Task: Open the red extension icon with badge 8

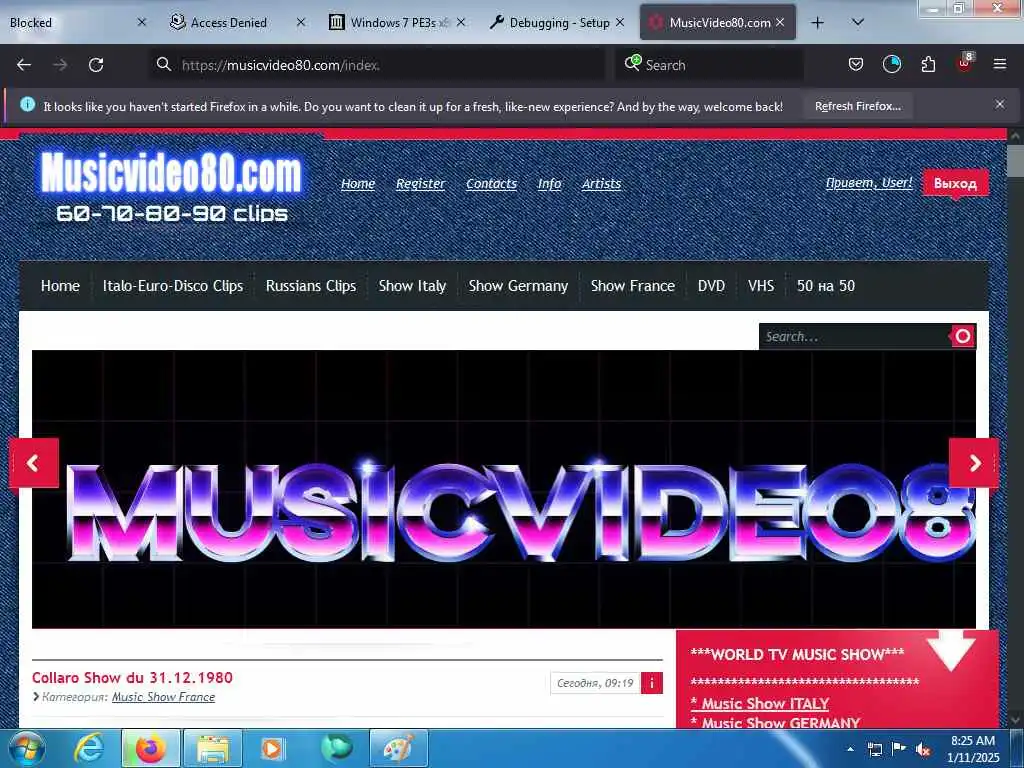Action: (x=965, y=63)
